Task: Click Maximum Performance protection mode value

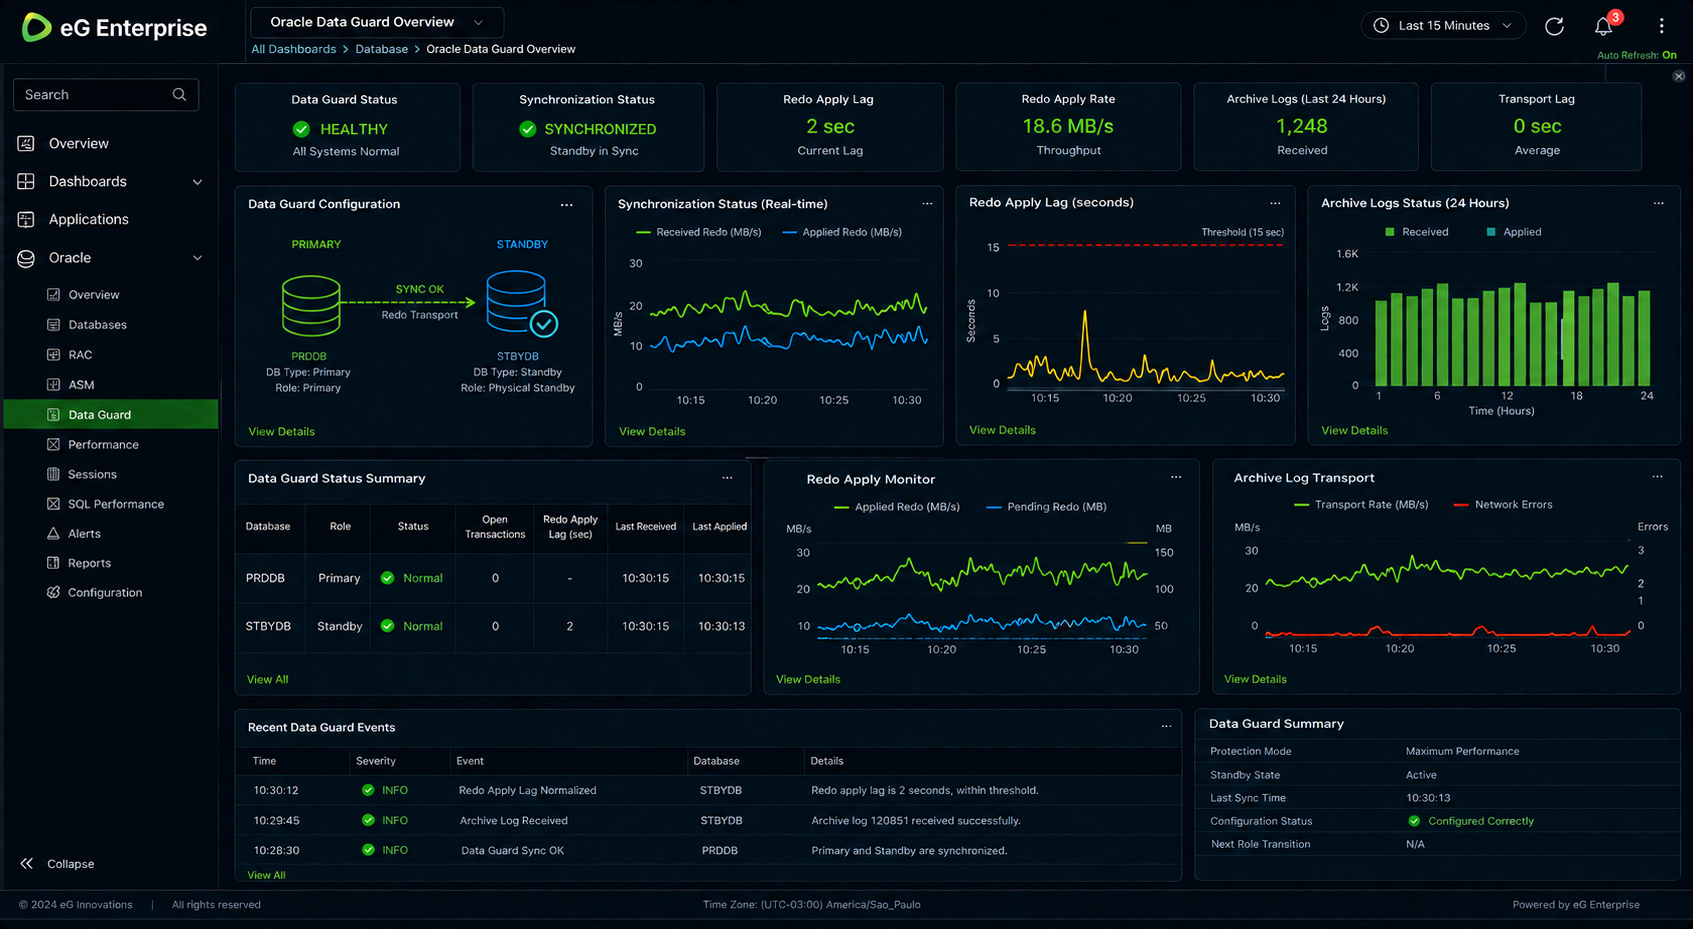Action: click(1462, 751)
